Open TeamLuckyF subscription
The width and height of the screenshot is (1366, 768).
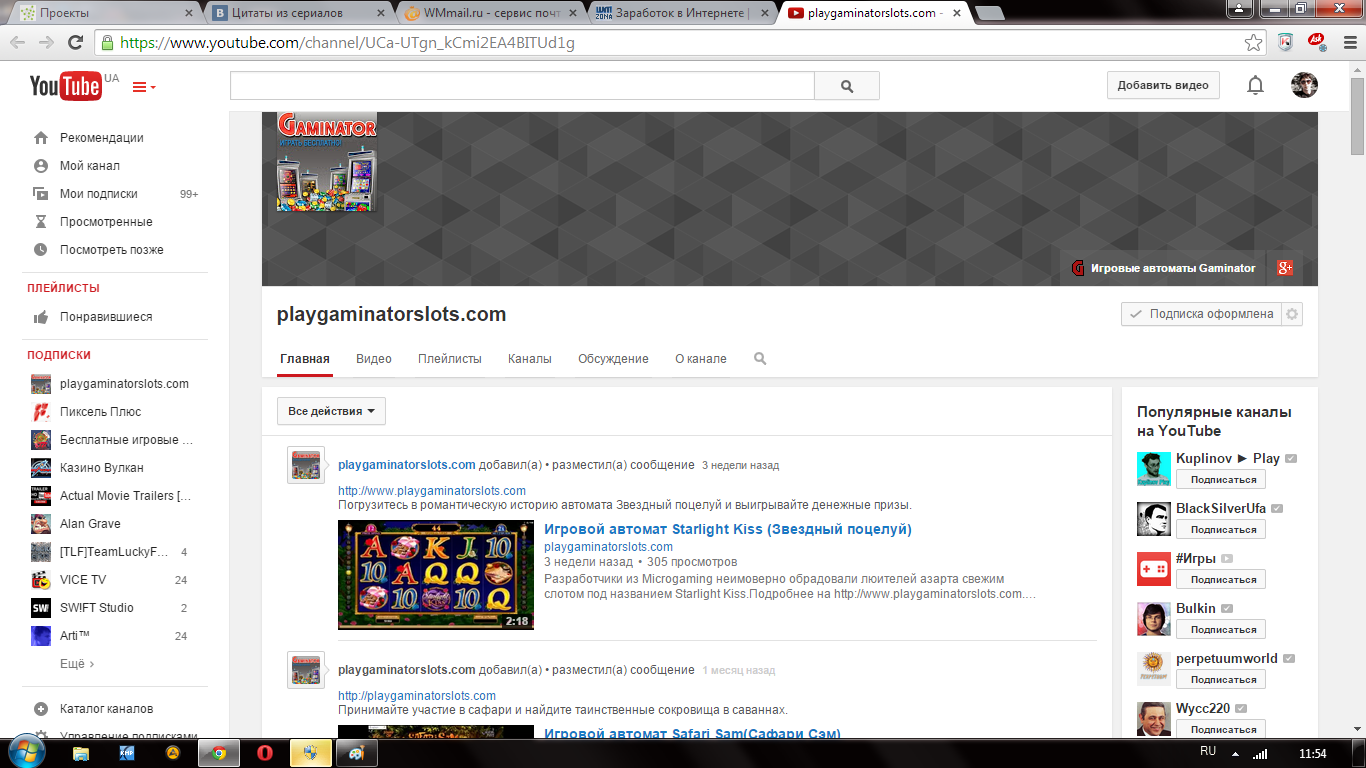114,552
